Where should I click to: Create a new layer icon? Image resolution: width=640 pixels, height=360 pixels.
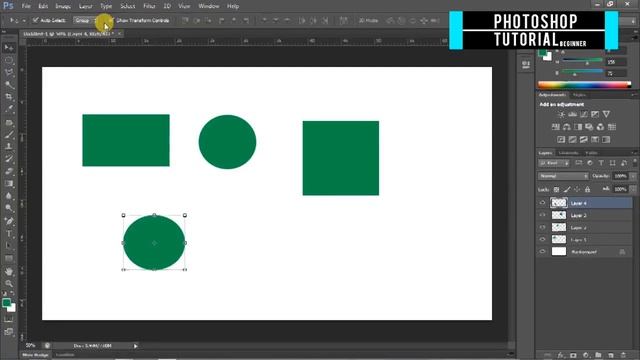611,355
